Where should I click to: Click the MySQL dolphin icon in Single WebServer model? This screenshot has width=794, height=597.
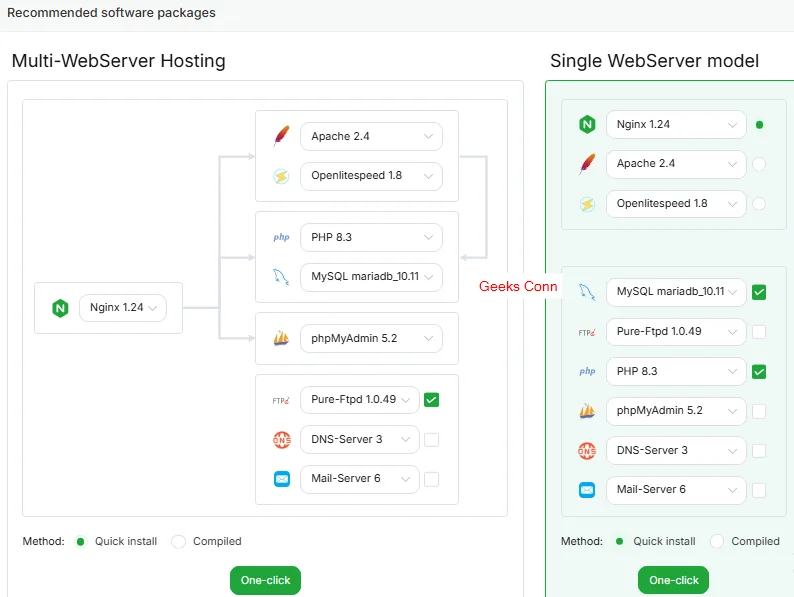(x=587, y=292)
